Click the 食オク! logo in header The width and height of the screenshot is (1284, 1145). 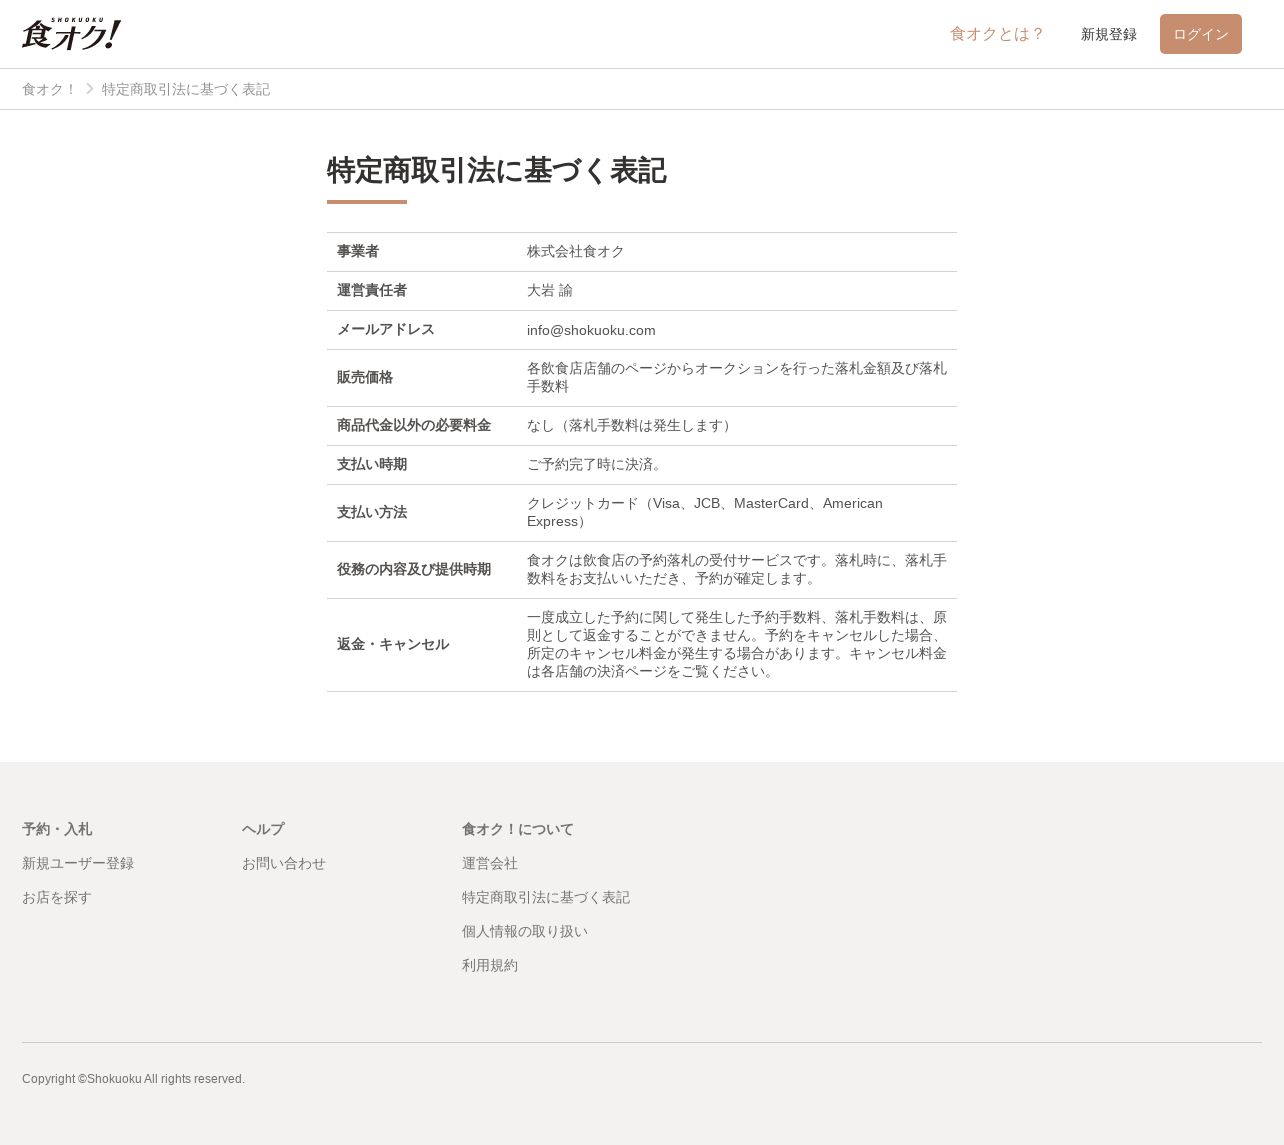[71, 34]
